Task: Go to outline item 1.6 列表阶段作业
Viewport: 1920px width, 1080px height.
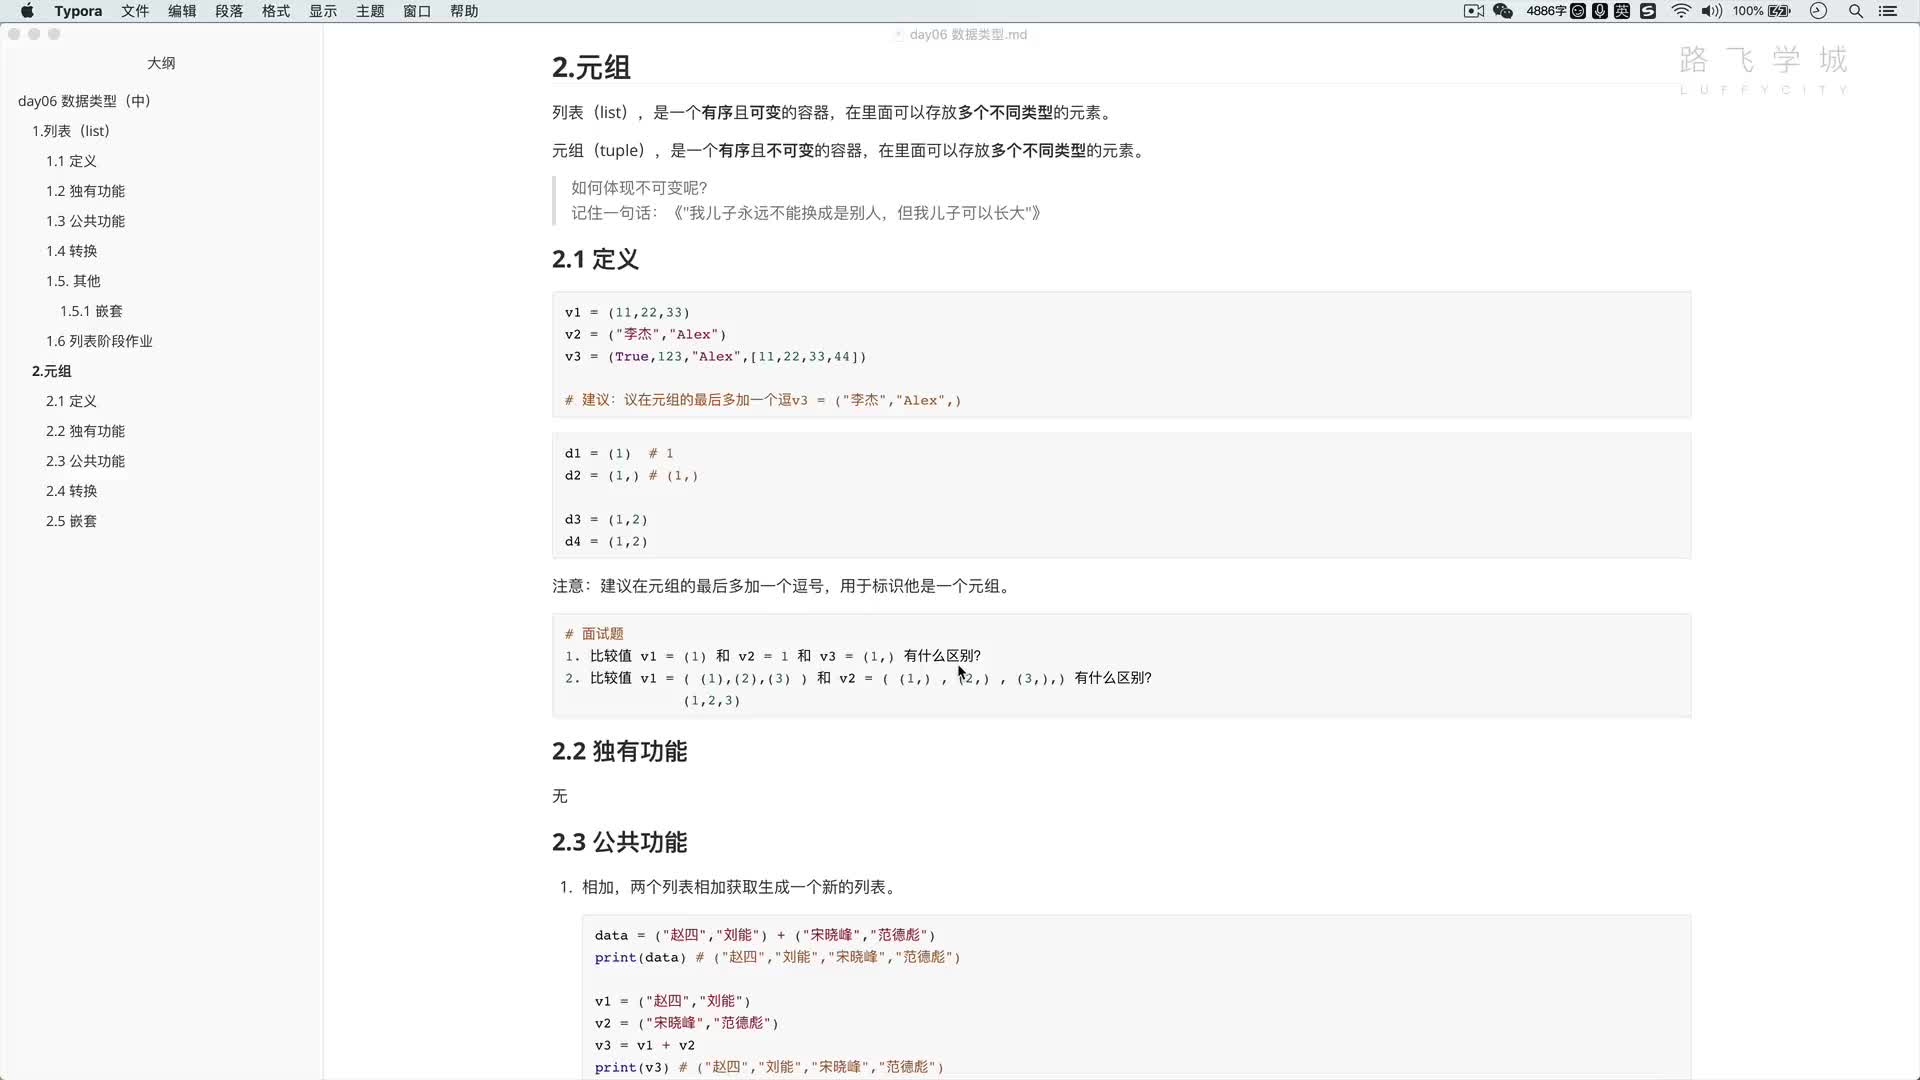Action: 99,341
